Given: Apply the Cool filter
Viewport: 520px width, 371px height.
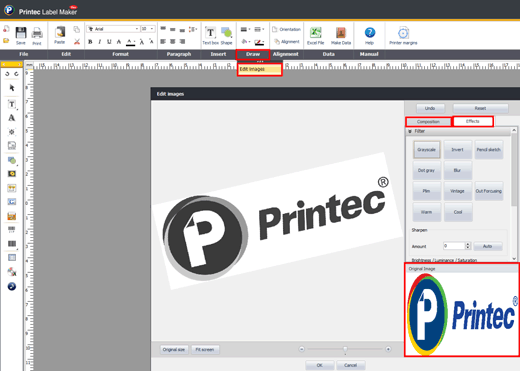Looking at the screenshot, I should [458, 212].
